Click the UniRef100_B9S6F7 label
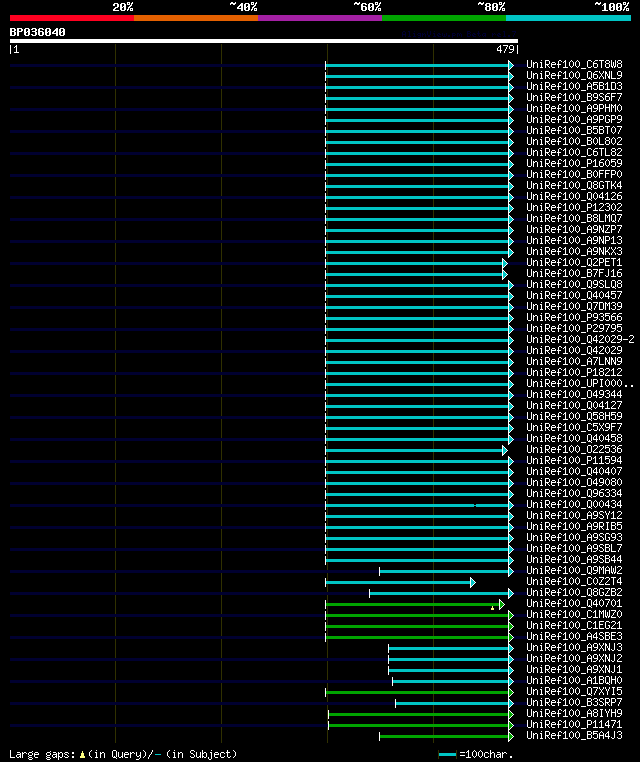The width and height of the screenshot is (640, 762). [x=574, y=98]
